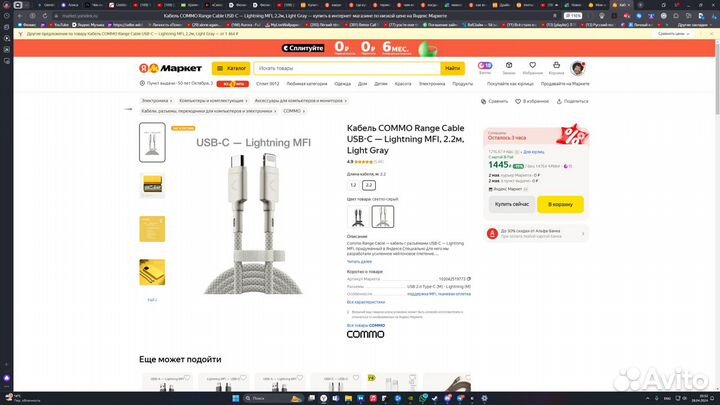Click the Alfa Bank red logo icon
The height and width of the screenshot is (405, 720).
tap(492, 234)
